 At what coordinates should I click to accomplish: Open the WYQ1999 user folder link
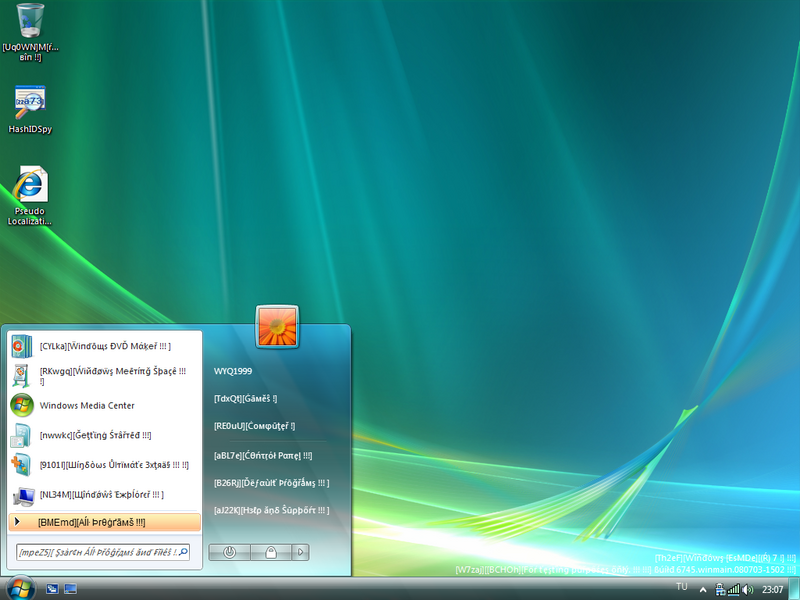pyautogui.click(x=233, y=371)
